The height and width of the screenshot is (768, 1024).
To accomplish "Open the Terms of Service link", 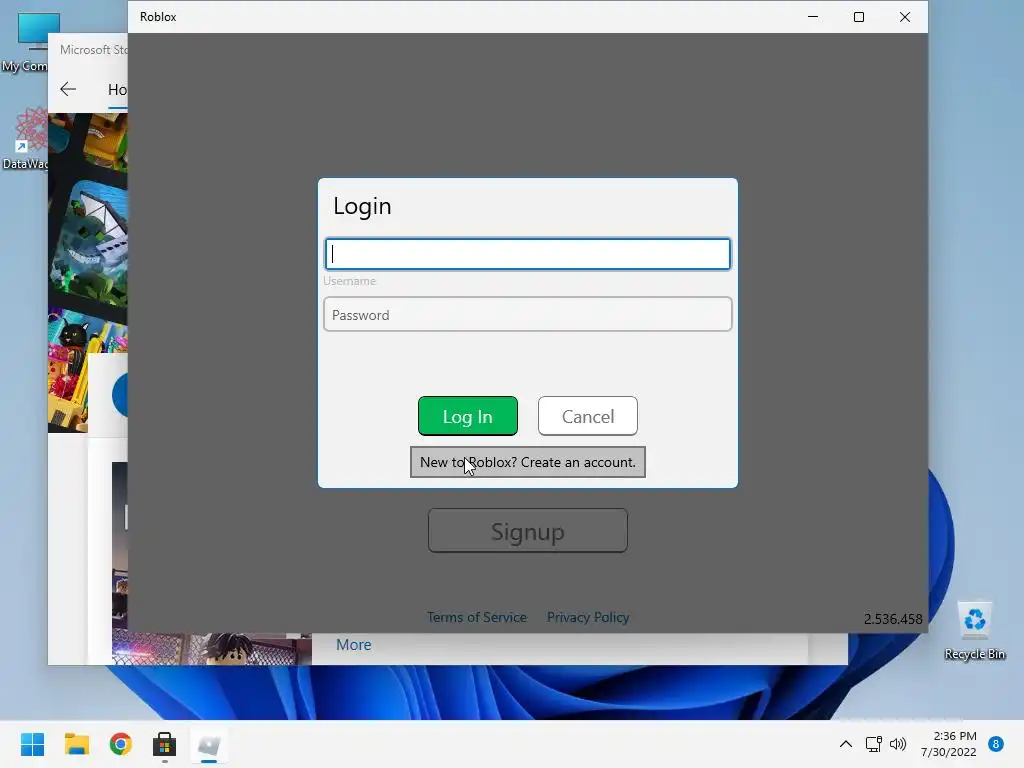I will point(477,617).
